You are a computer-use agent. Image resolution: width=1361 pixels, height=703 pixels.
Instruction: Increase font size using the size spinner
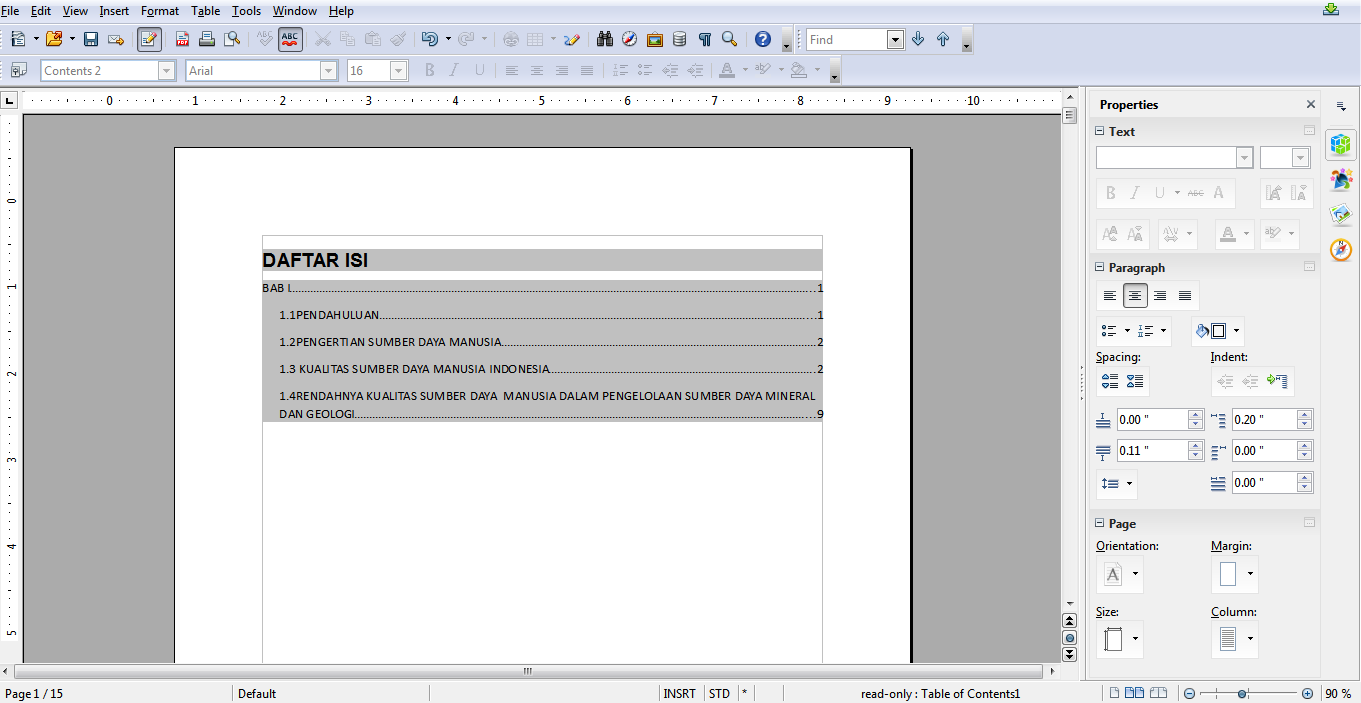click(x=397, y=70)
